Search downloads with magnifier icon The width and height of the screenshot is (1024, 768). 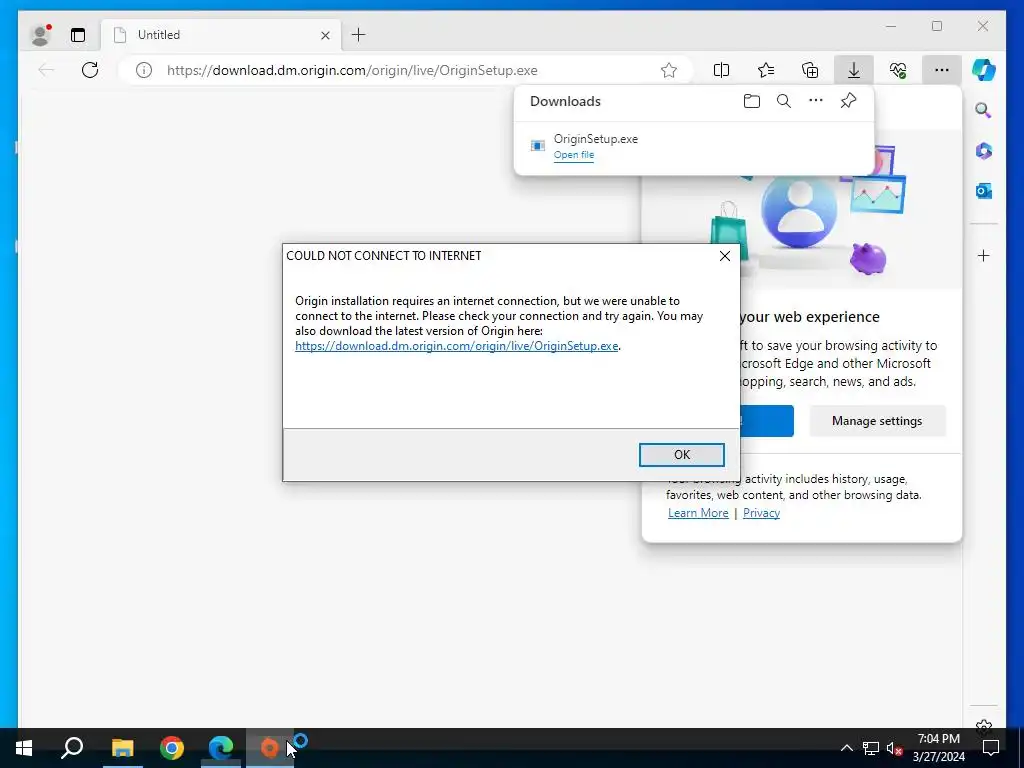point(784,101)
